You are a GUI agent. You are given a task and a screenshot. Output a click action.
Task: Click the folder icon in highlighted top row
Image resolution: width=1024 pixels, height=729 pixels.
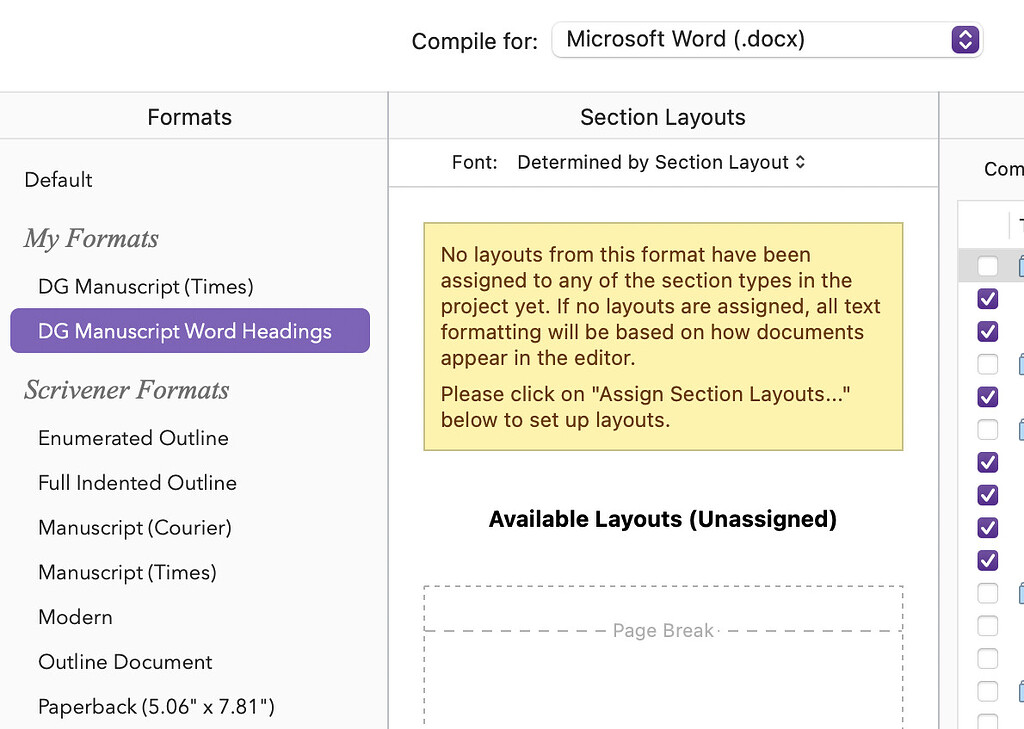[x=1019, y=266]
